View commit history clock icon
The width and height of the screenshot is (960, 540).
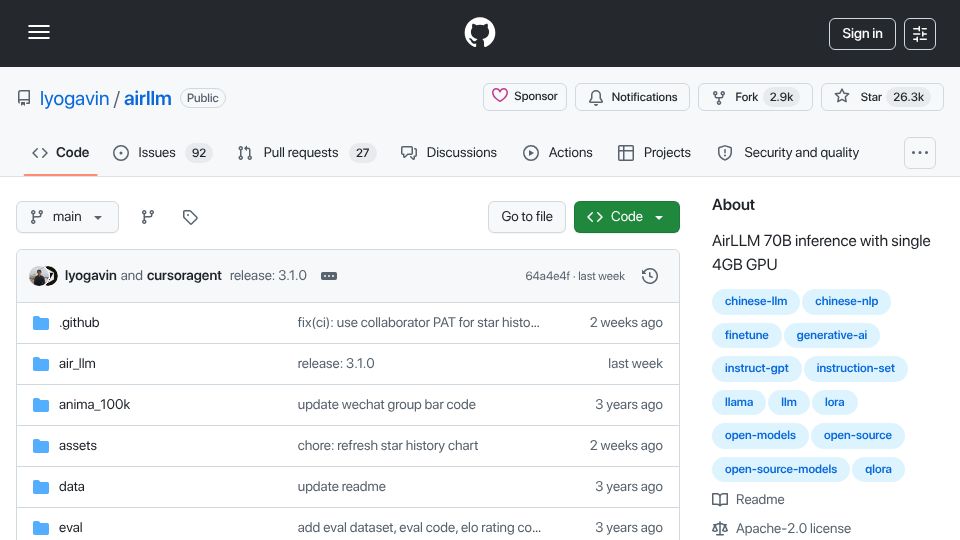[650, 276]
